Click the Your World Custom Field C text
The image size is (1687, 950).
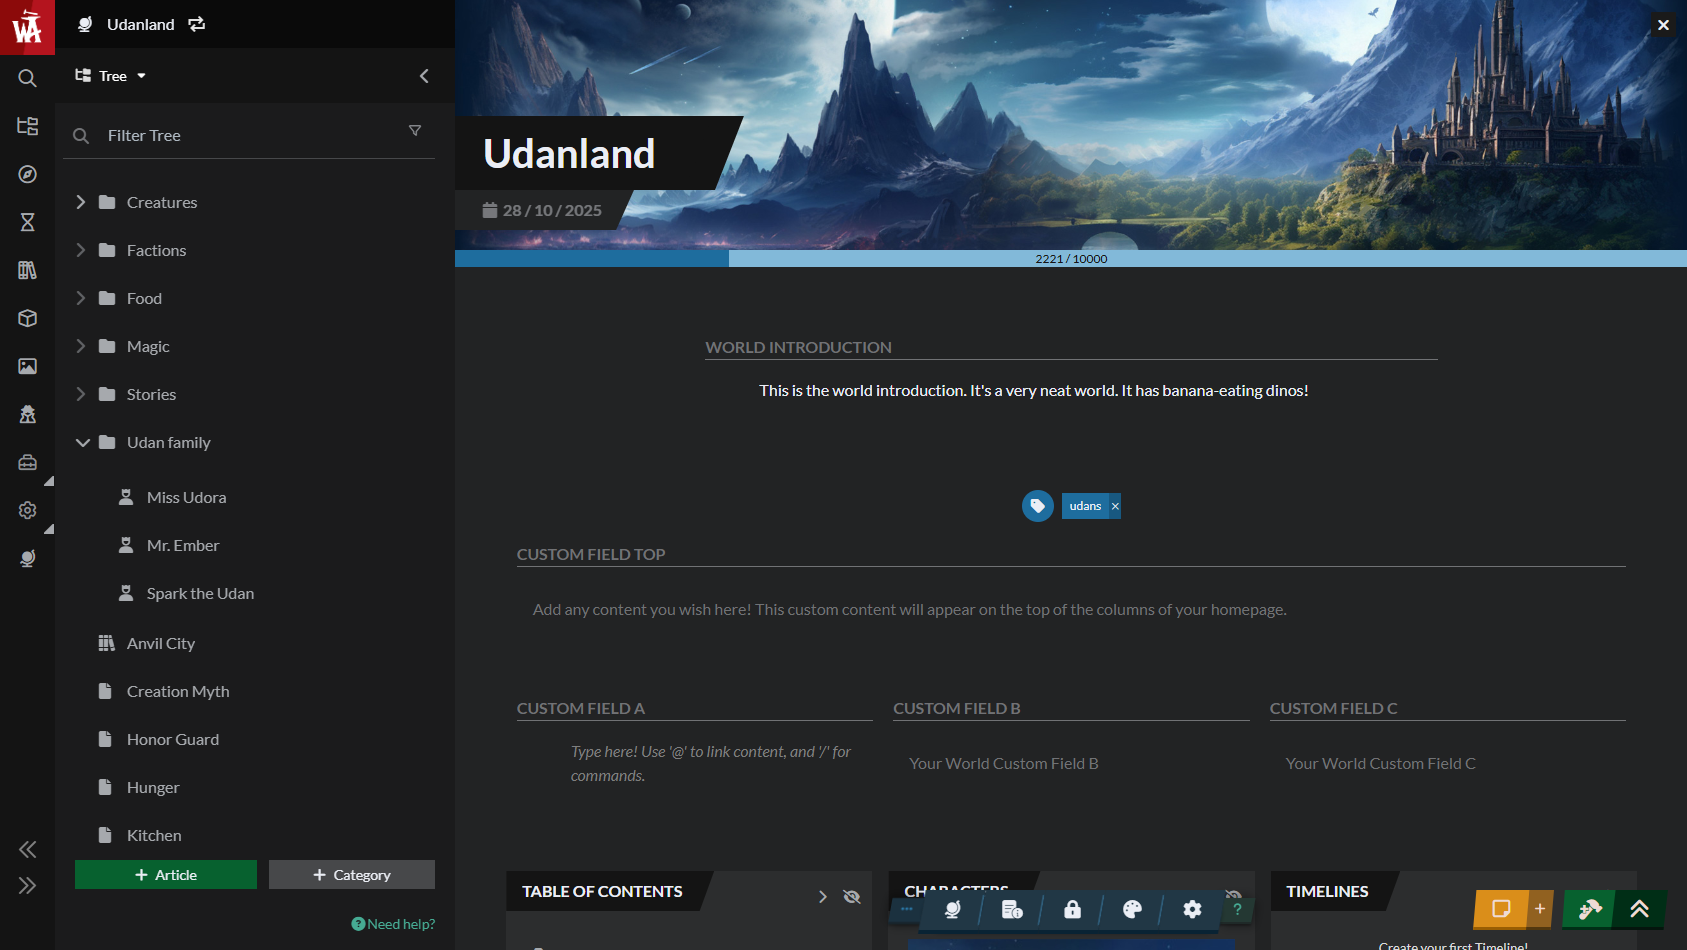pos(1380,763)
